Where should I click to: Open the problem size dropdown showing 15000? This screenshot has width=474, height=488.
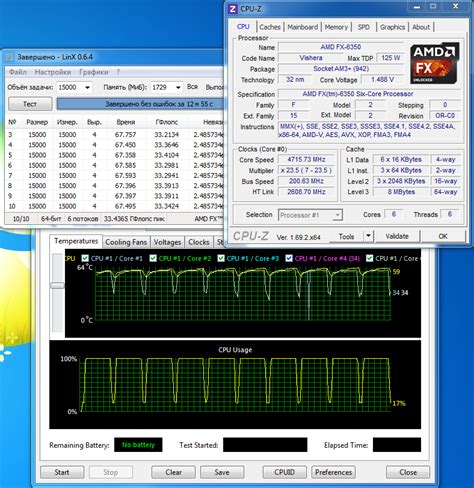(87, 87)
